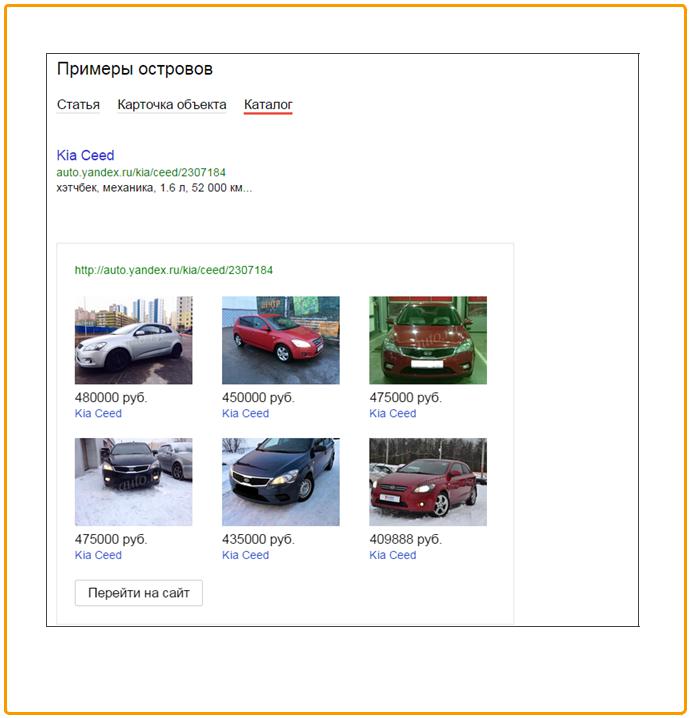Open dark blue car photo, 435000 руб.
The height and width of the screenshot is (718, 690).
281,482
